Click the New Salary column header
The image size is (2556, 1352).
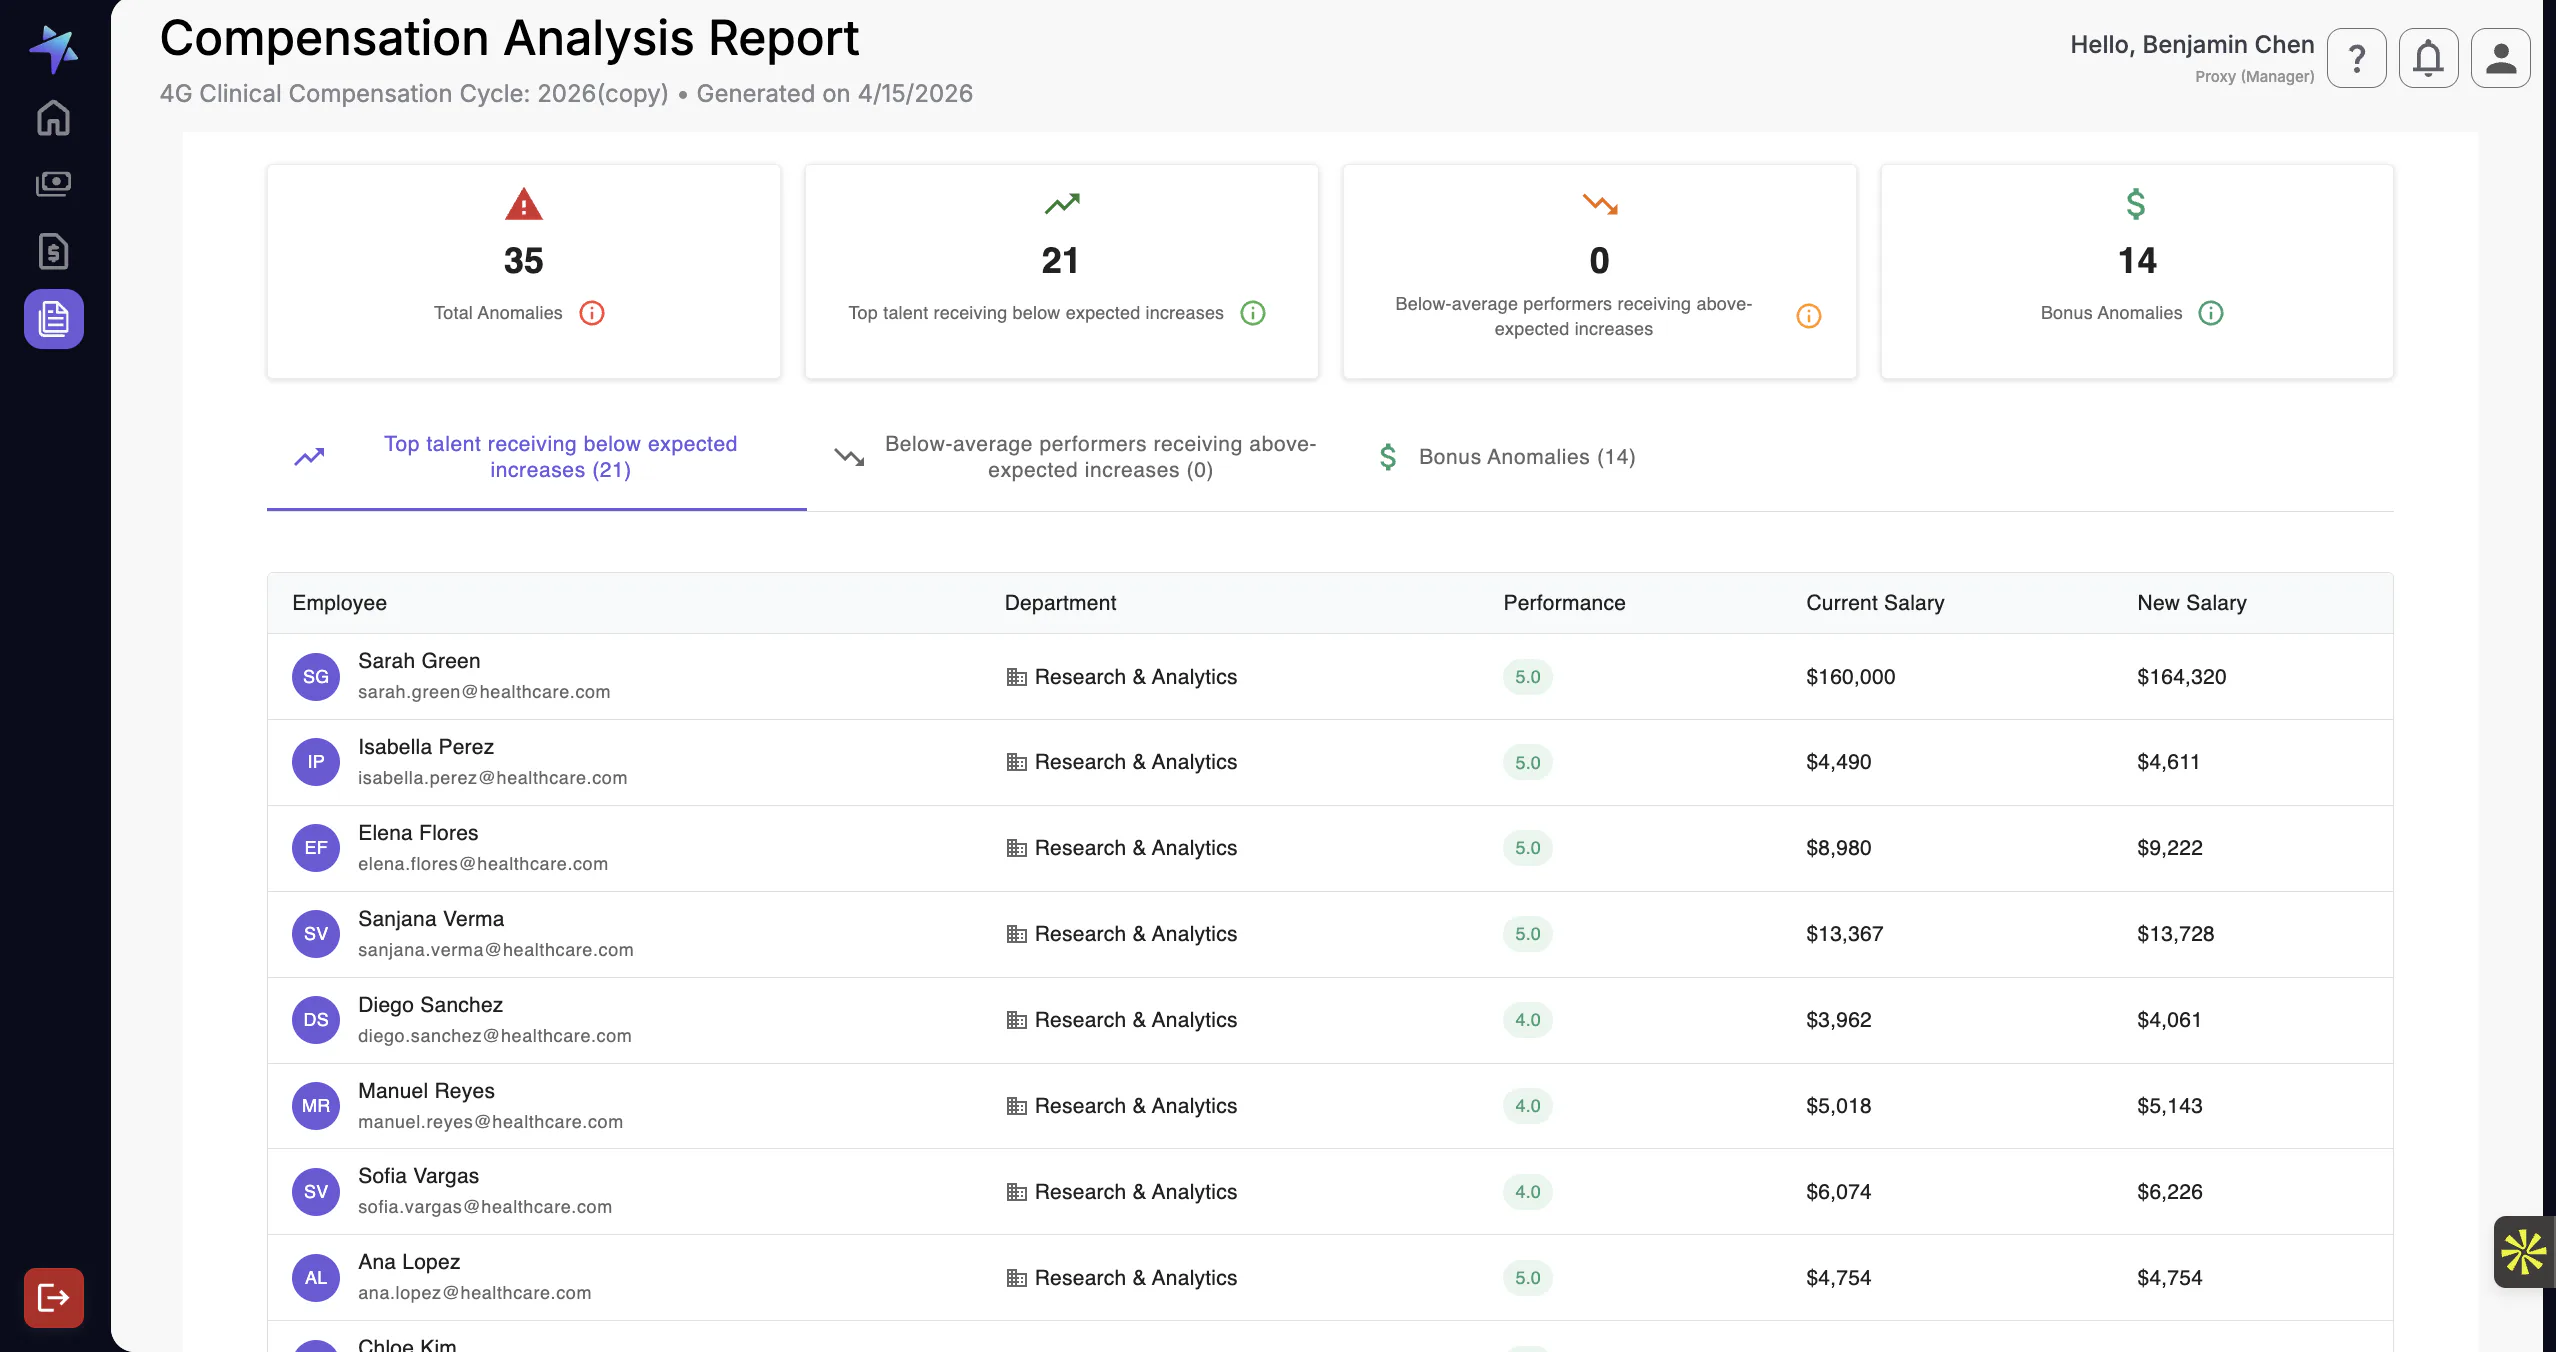click(2191, 603)
